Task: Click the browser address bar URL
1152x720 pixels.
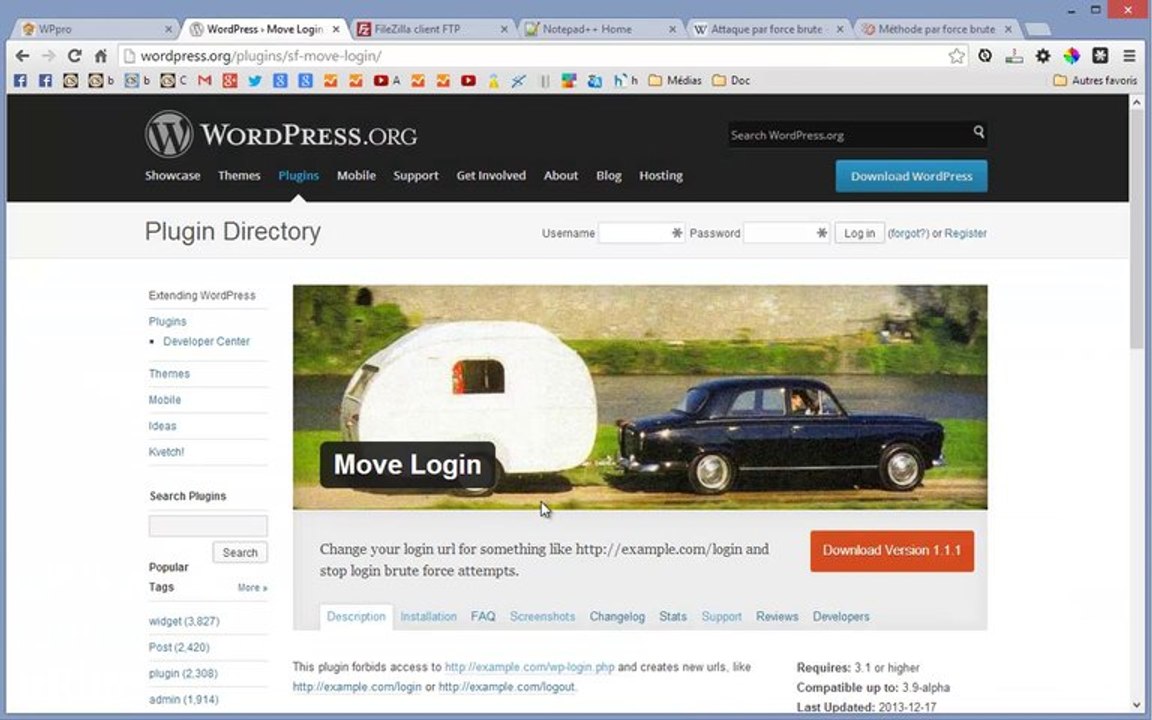Action: pos(261,56)
